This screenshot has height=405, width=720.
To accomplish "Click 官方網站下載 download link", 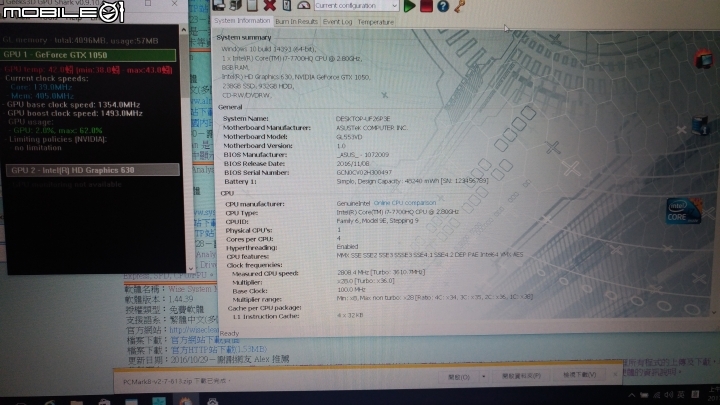I will 205,340.
